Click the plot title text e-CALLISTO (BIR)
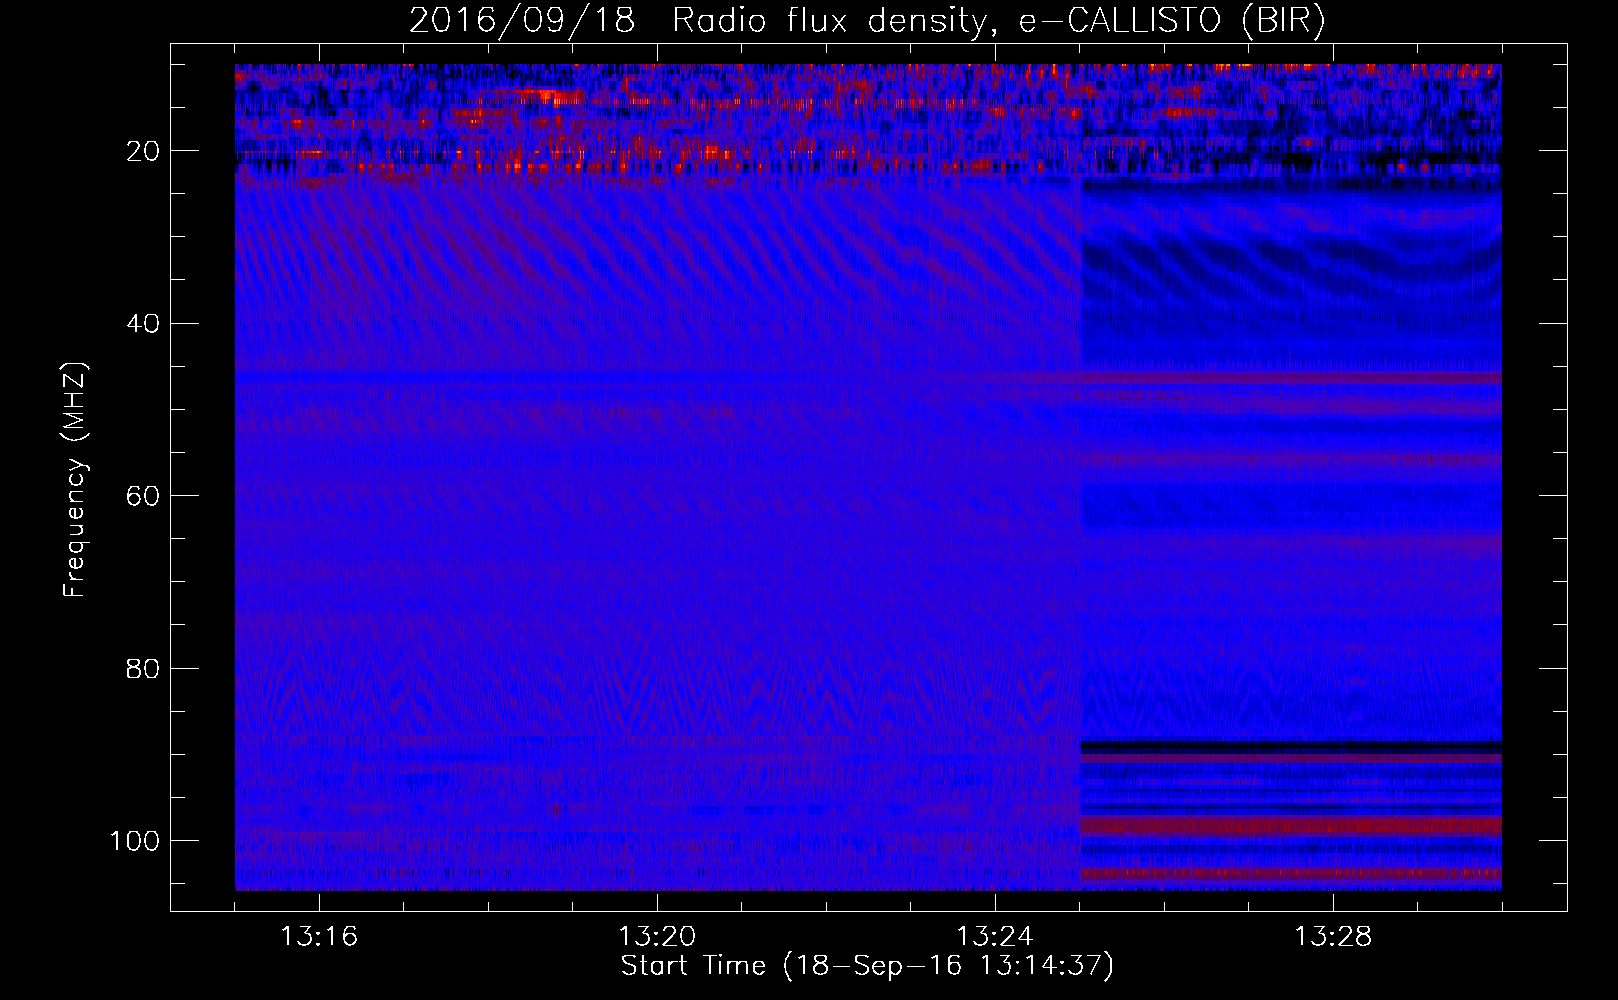This screenshot has height=1000, width=1618. pos(1172,21)
